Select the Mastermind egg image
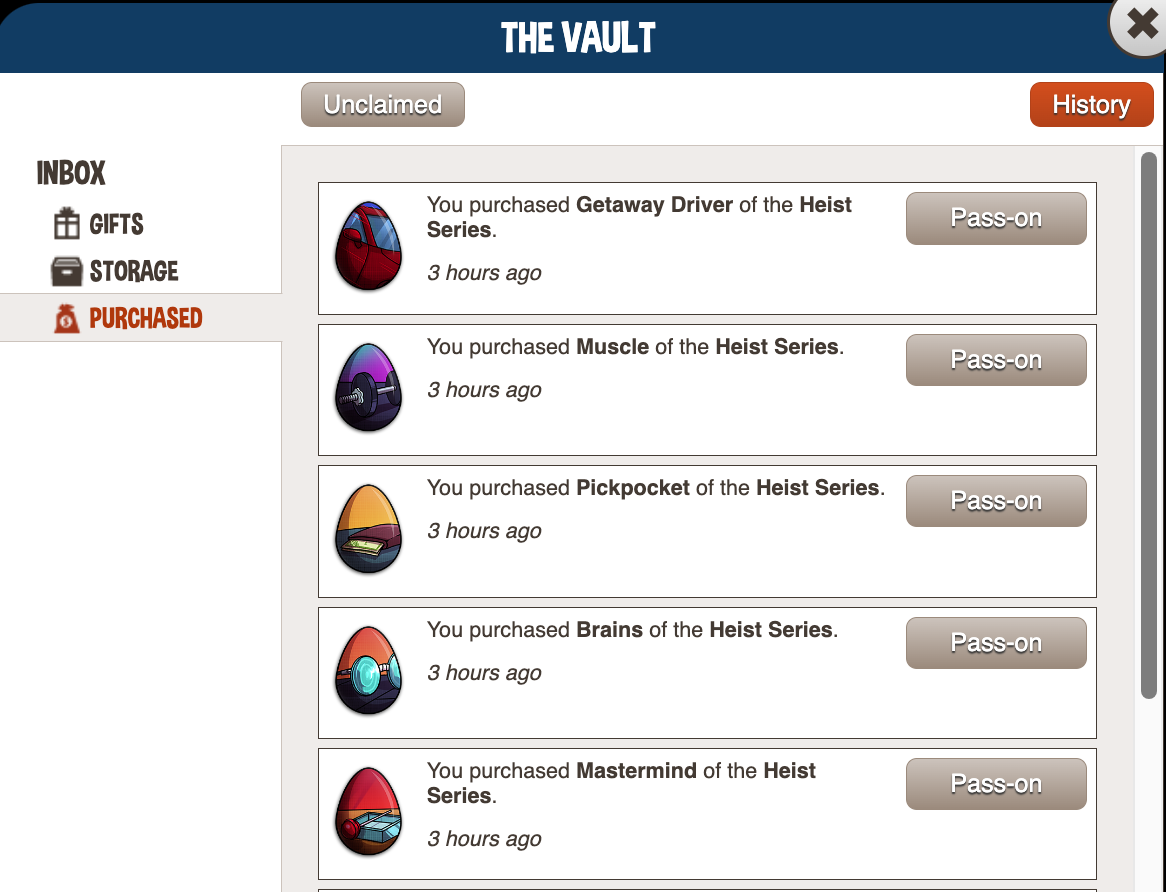The width and height of the screenshot is (1166, 892). (368, 811)
